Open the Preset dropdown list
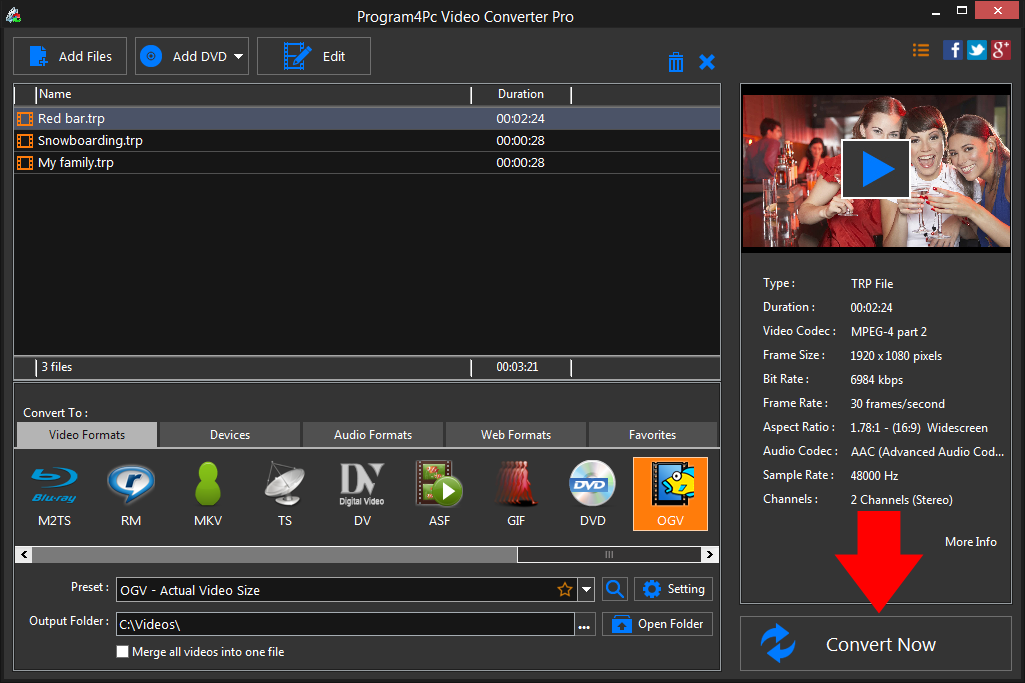Image resolution: width=1025 pixels, height=683 pixels. click(587, 589)
